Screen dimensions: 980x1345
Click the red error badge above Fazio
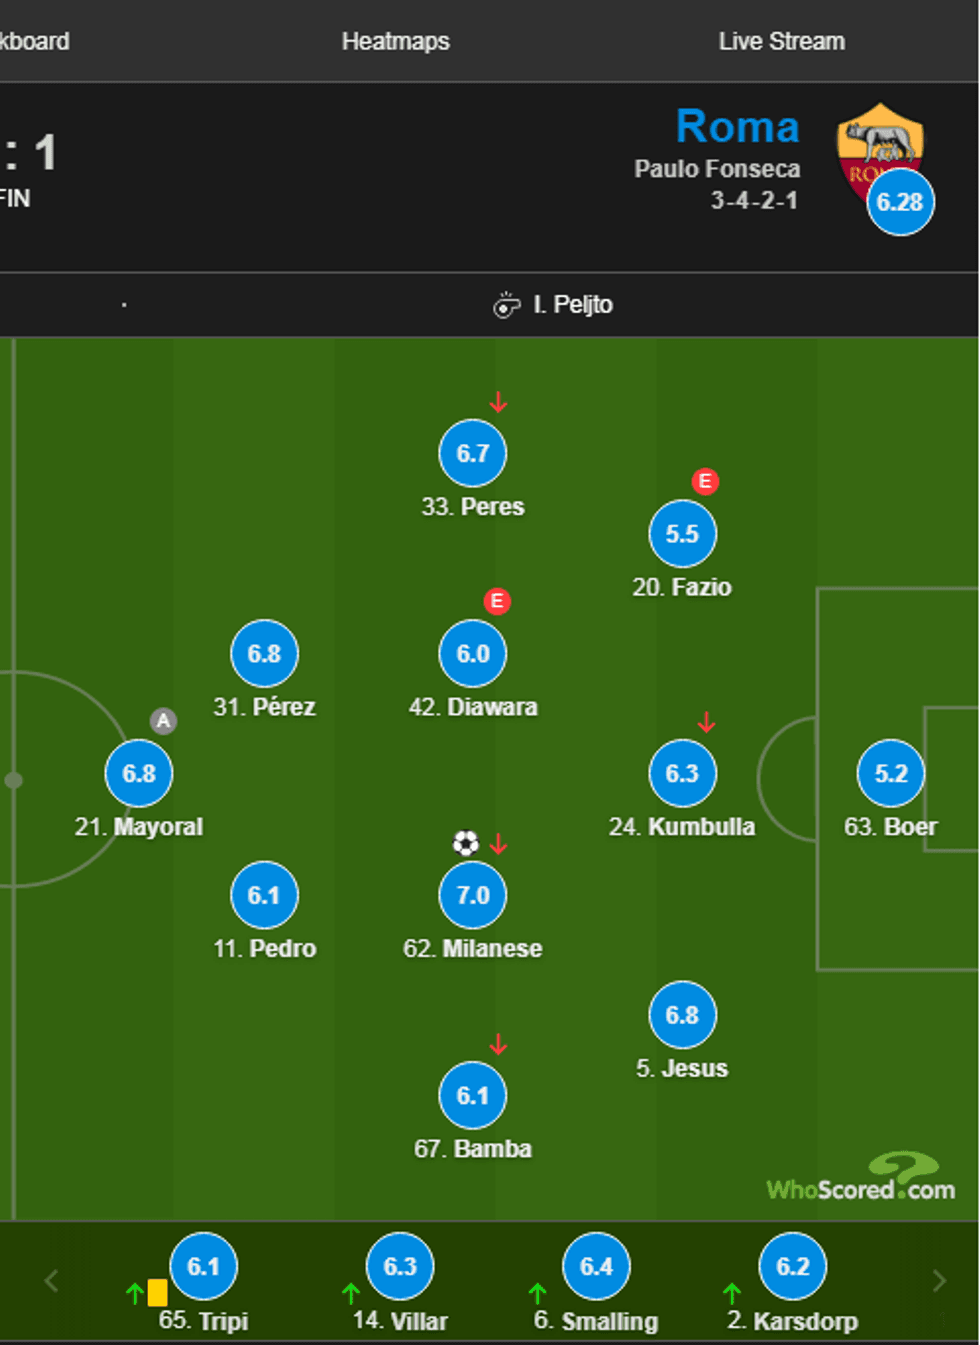(x=705, y=481)
